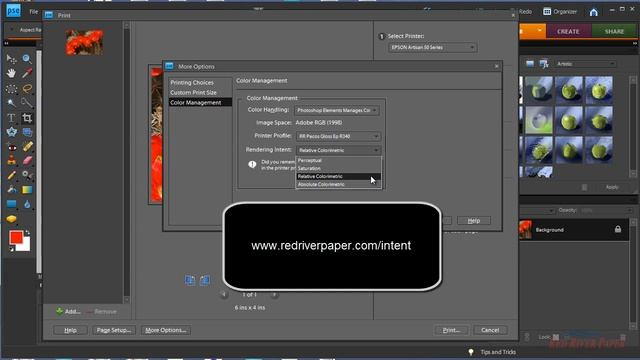Image resolution: width=640 pixels, height=360 pixels.
Task: Select the Red Eye Removal tool
Action: [11, 147]
